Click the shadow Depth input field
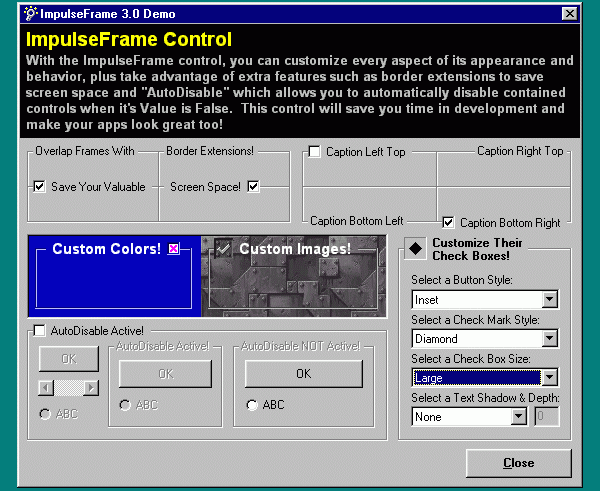The image size is (600, 491). click(x=547, y=416)
